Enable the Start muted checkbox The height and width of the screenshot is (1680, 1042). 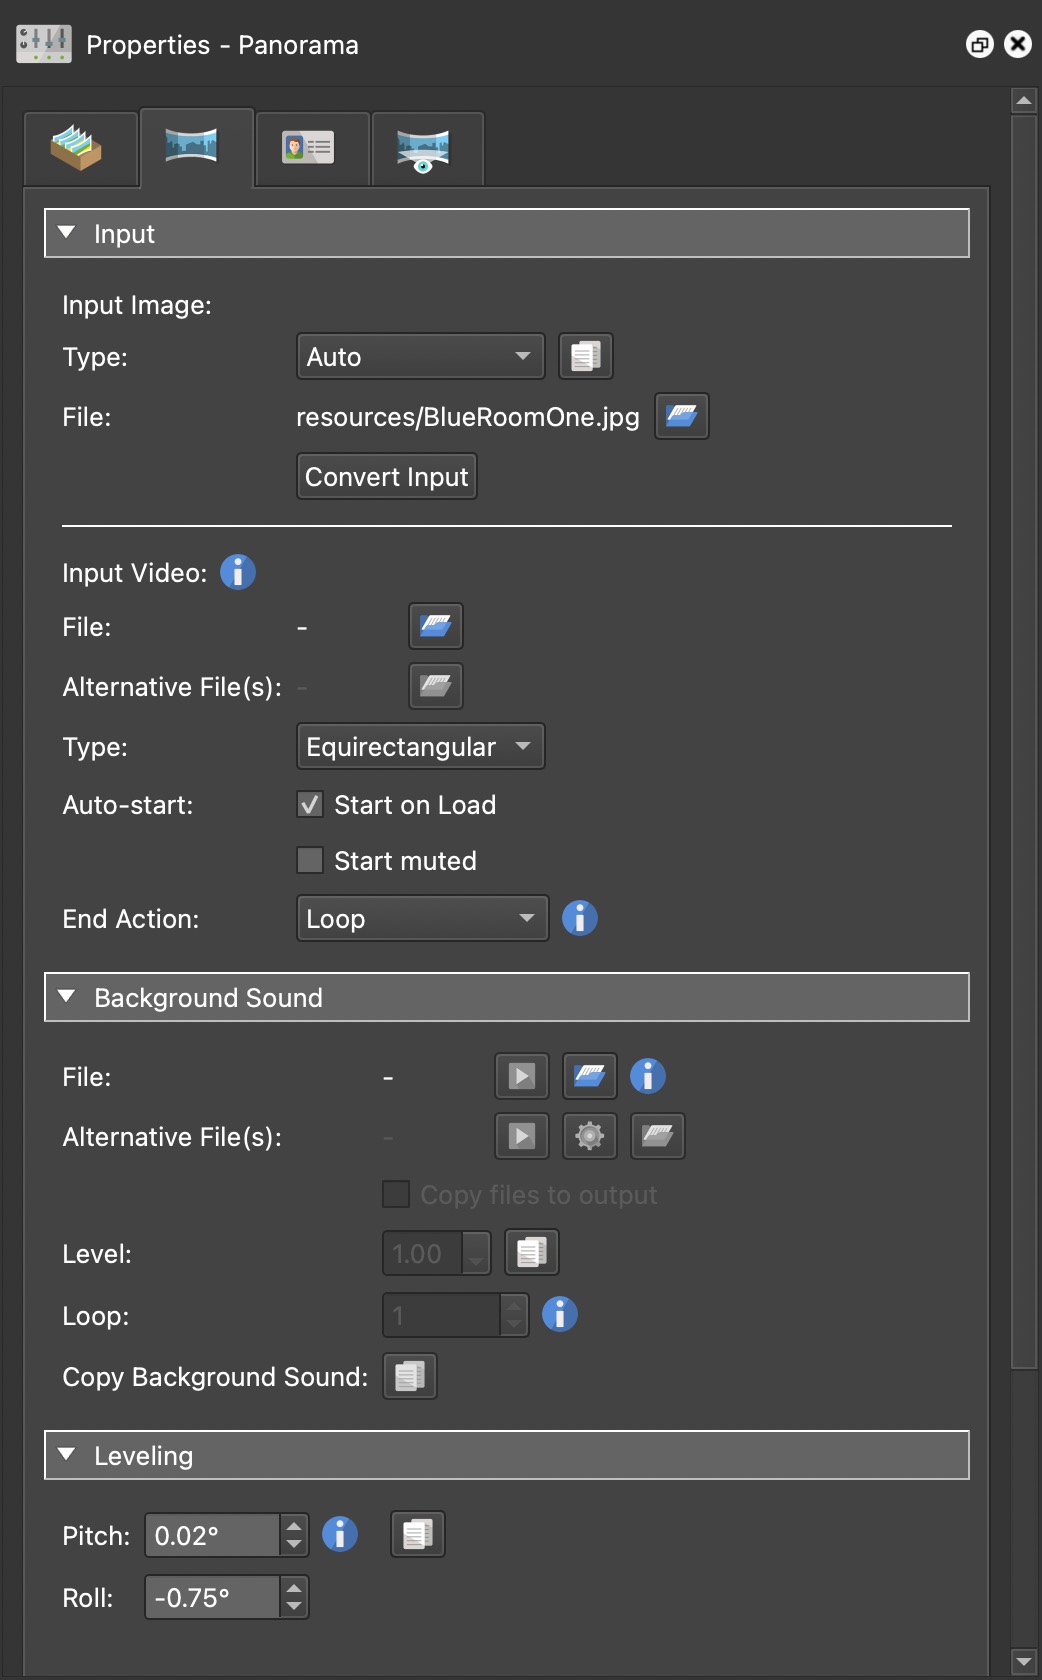pos(310,861)
